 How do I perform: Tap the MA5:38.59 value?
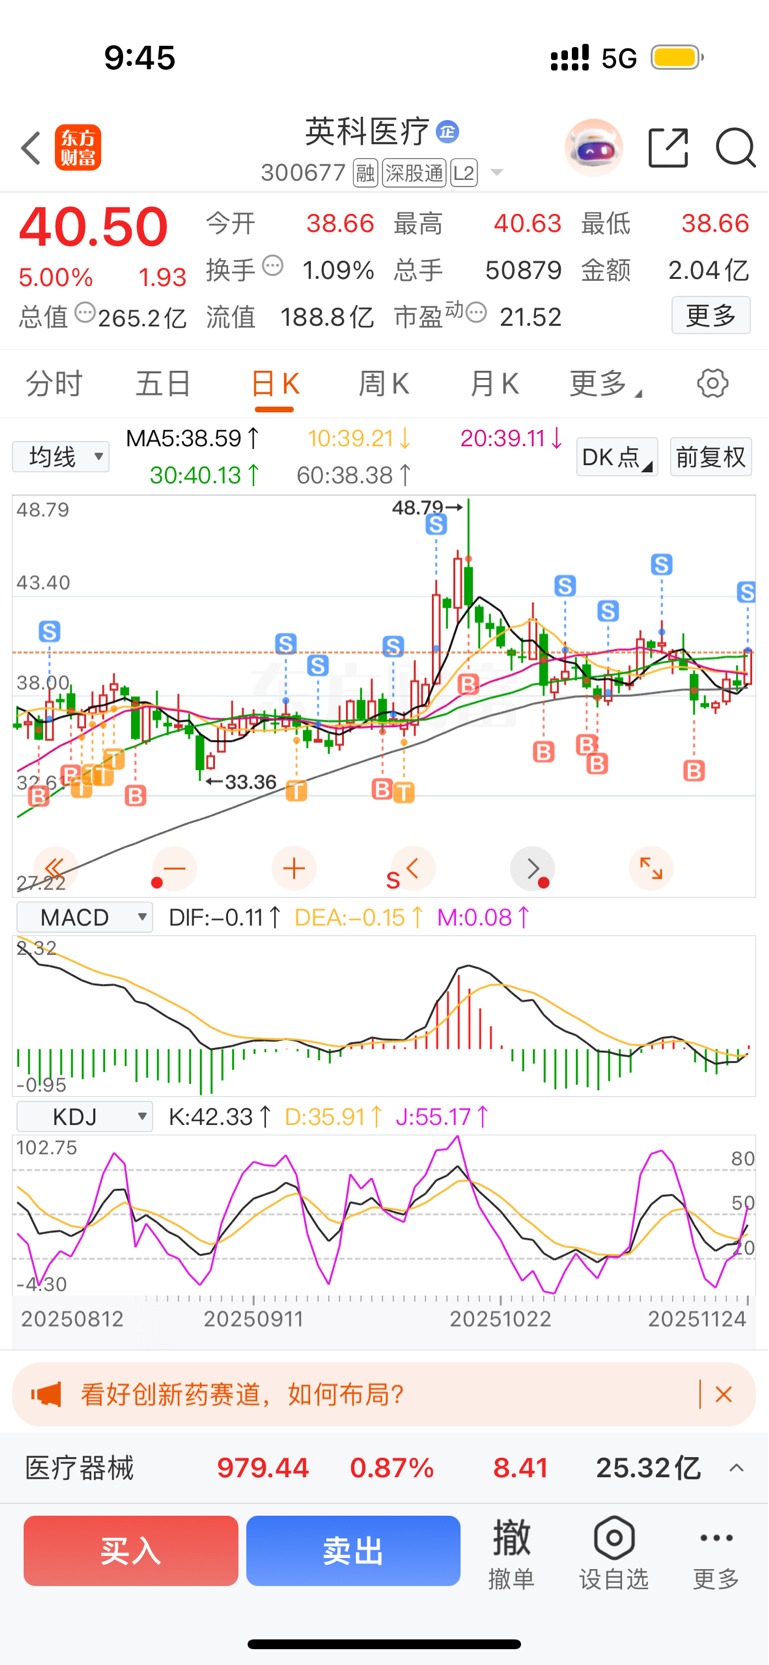tap(193, 438)
